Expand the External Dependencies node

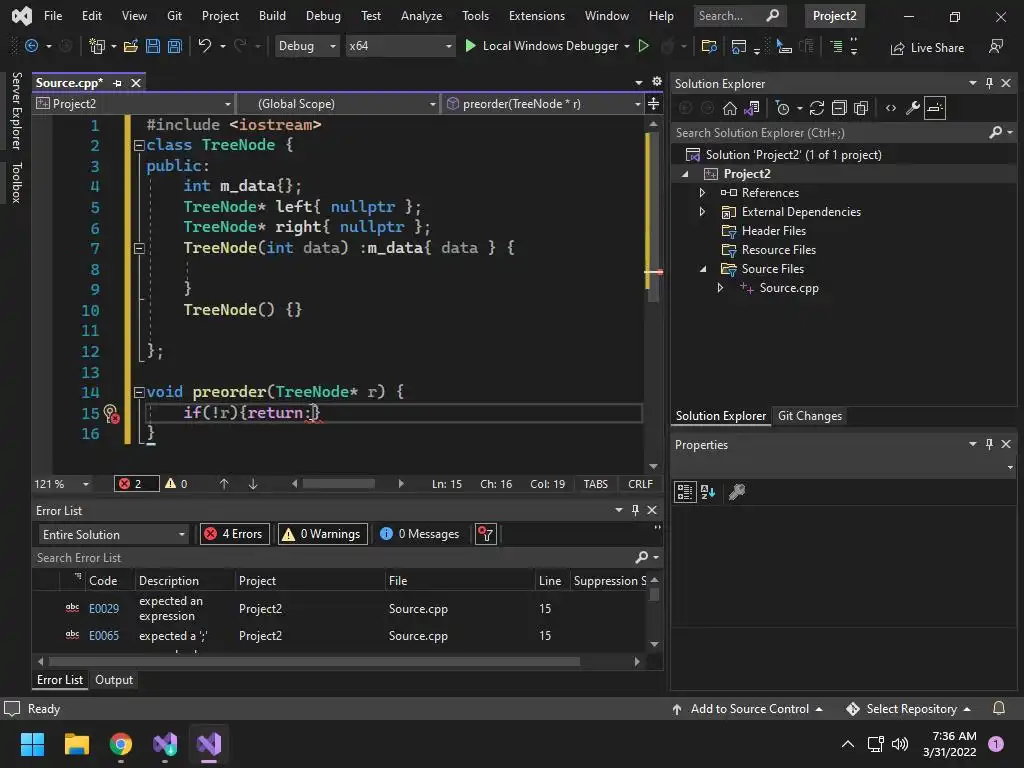(702, 212)
